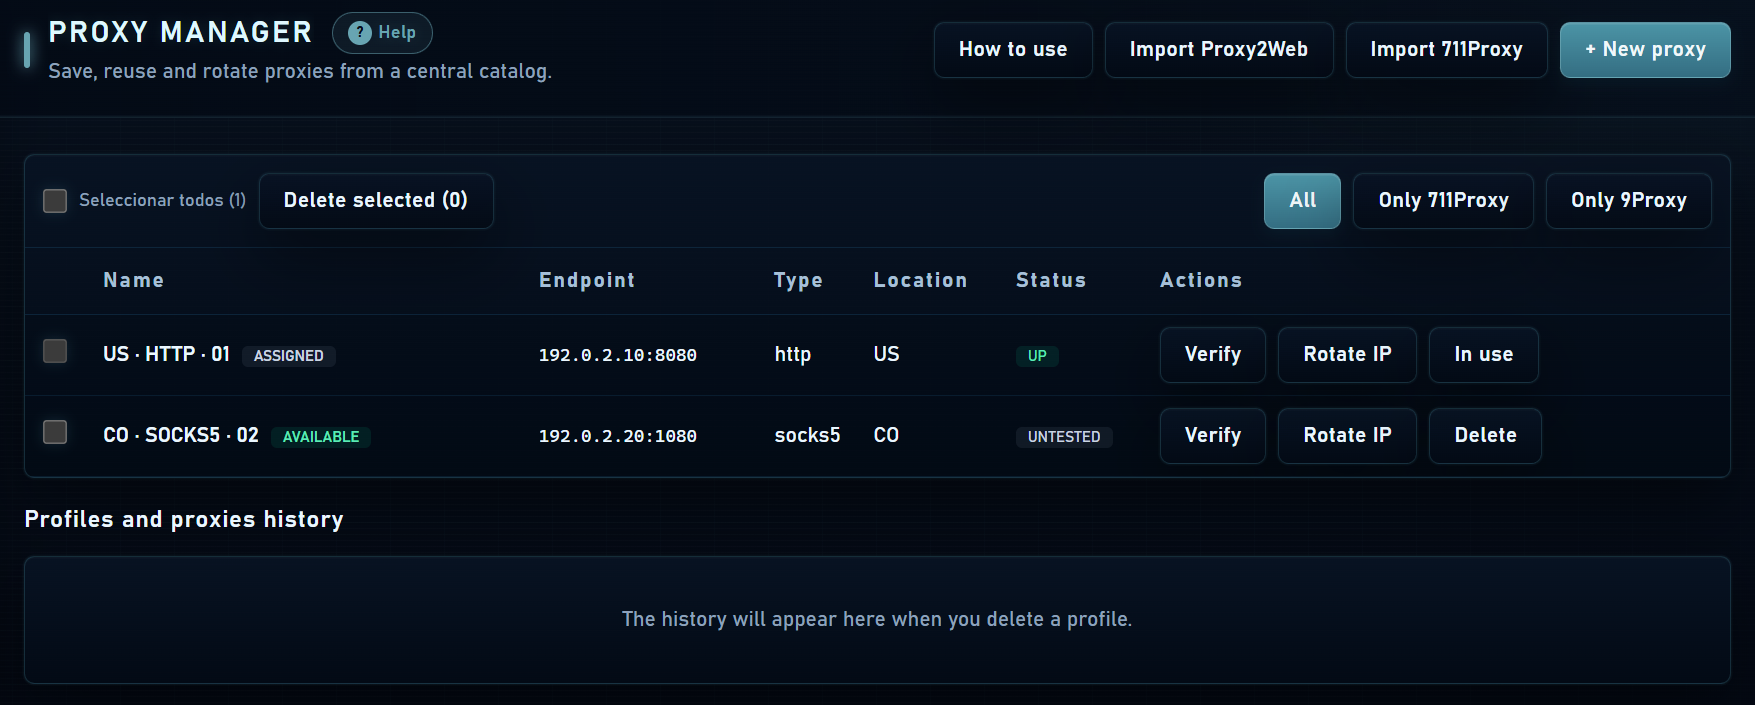Verify the CO · SOCKS5 · 02 proxy
This screenshot has height=705, width=1755.
click(1213, 436)
